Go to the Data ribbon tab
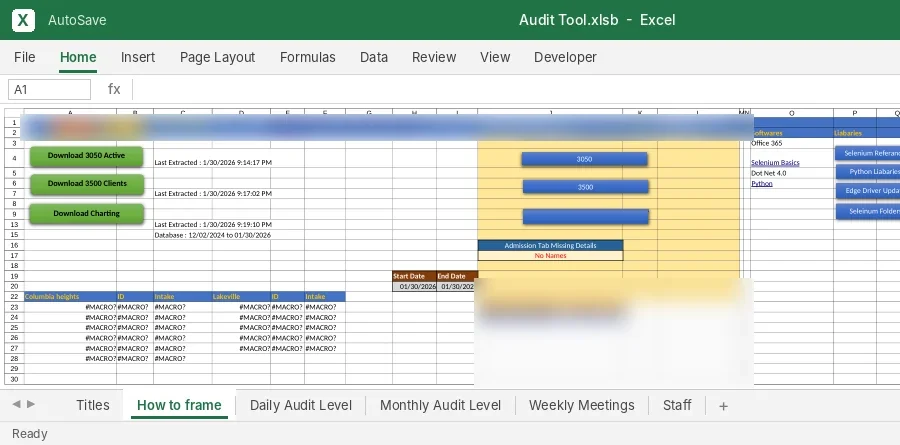 click(374, 57)
